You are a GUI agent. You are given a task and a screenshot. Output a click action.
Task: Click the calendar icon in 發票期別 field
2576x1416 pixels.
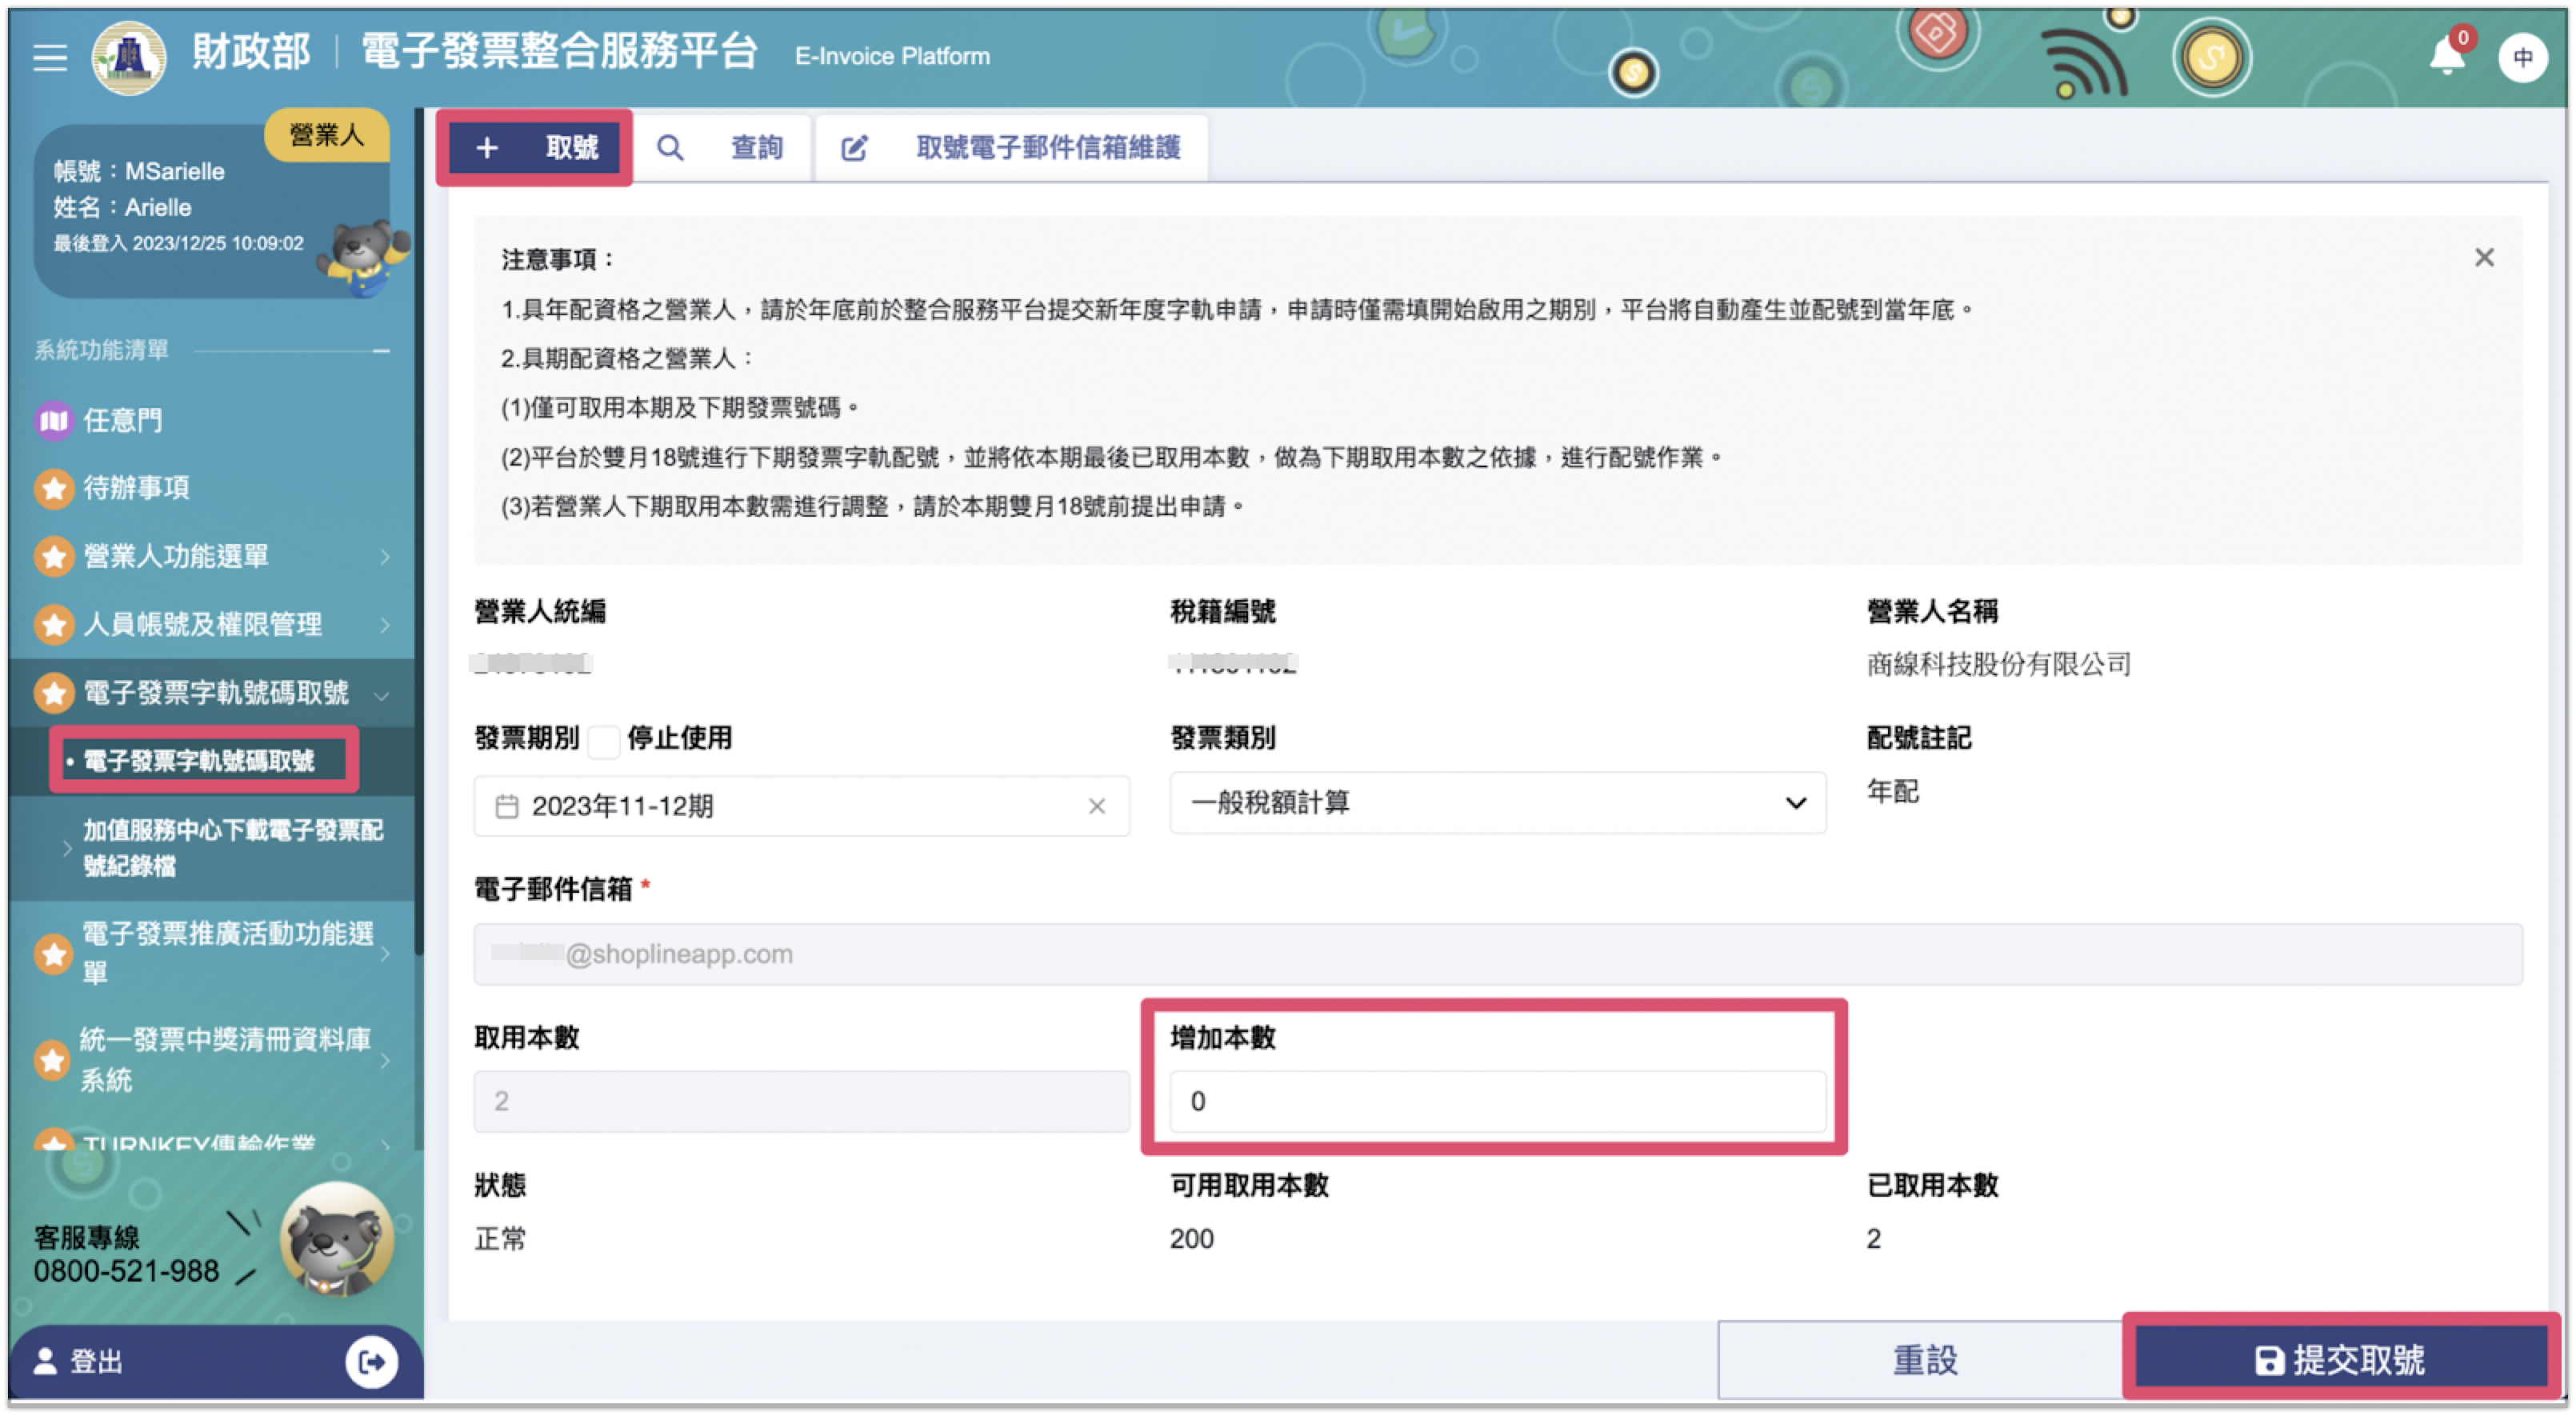pyautogui.click(x=507, y=806)
